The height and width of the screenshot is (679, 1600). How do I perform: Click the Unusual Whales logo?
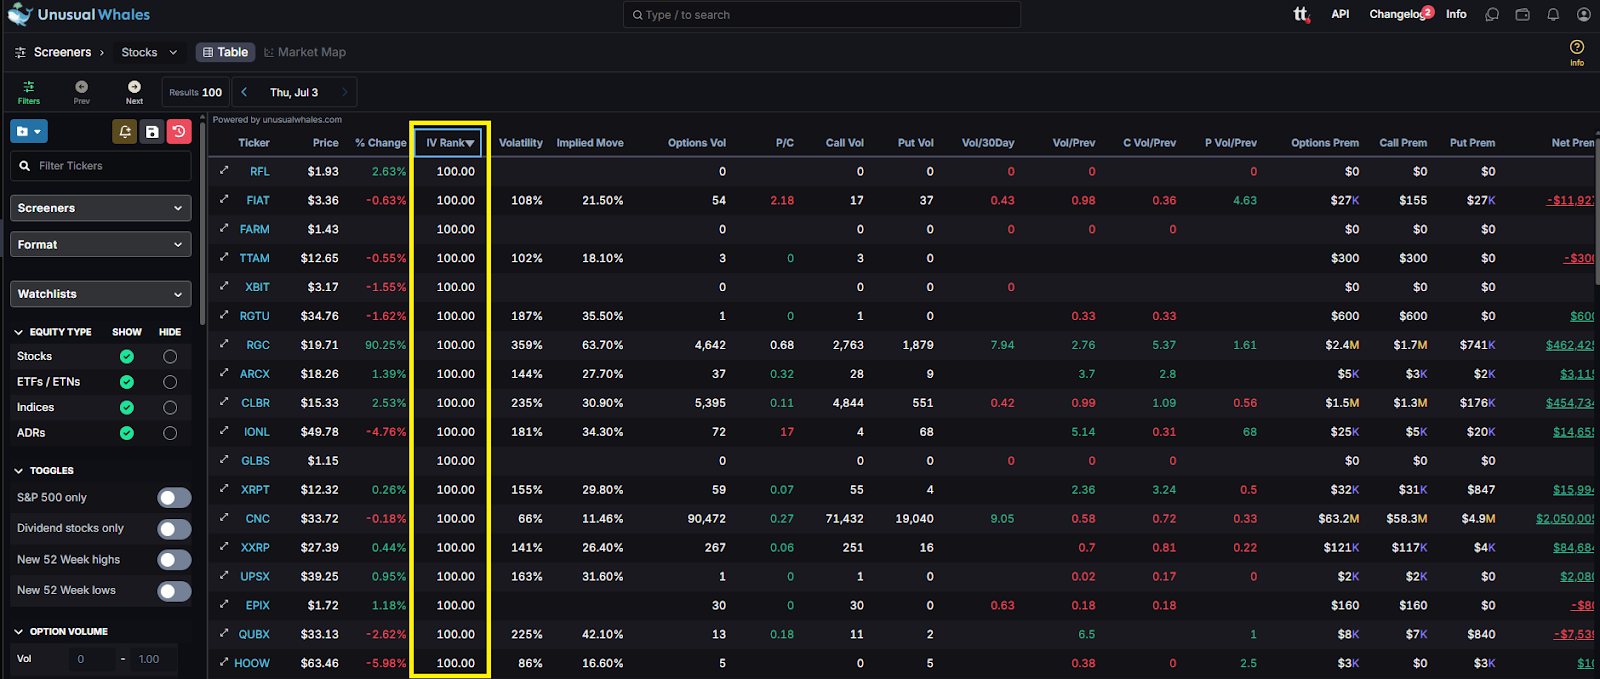click(78, 14)
